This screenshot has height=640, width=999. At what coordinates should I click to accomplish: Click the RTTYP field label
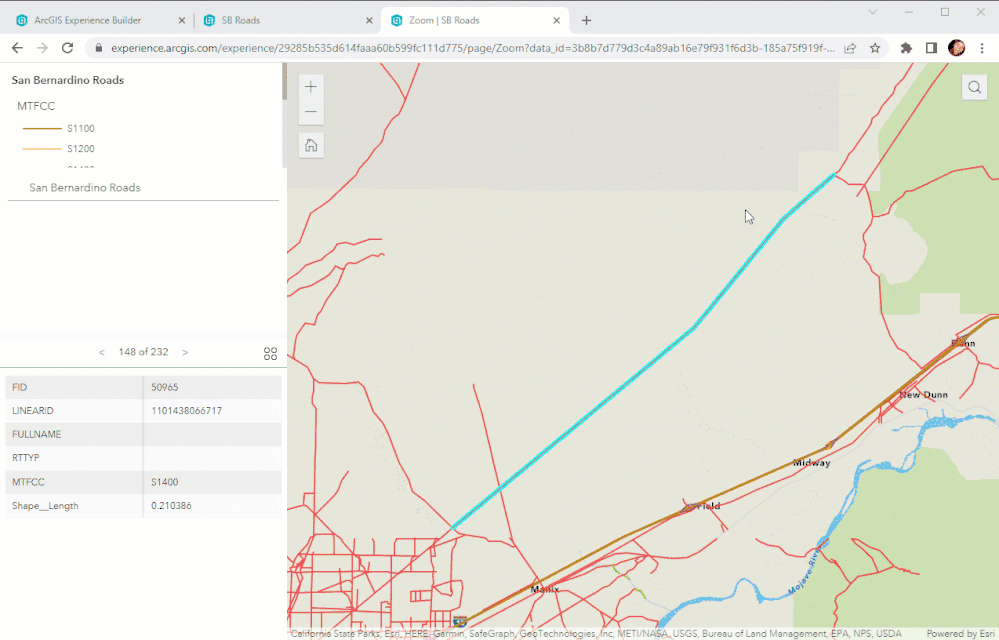(25, 458)
